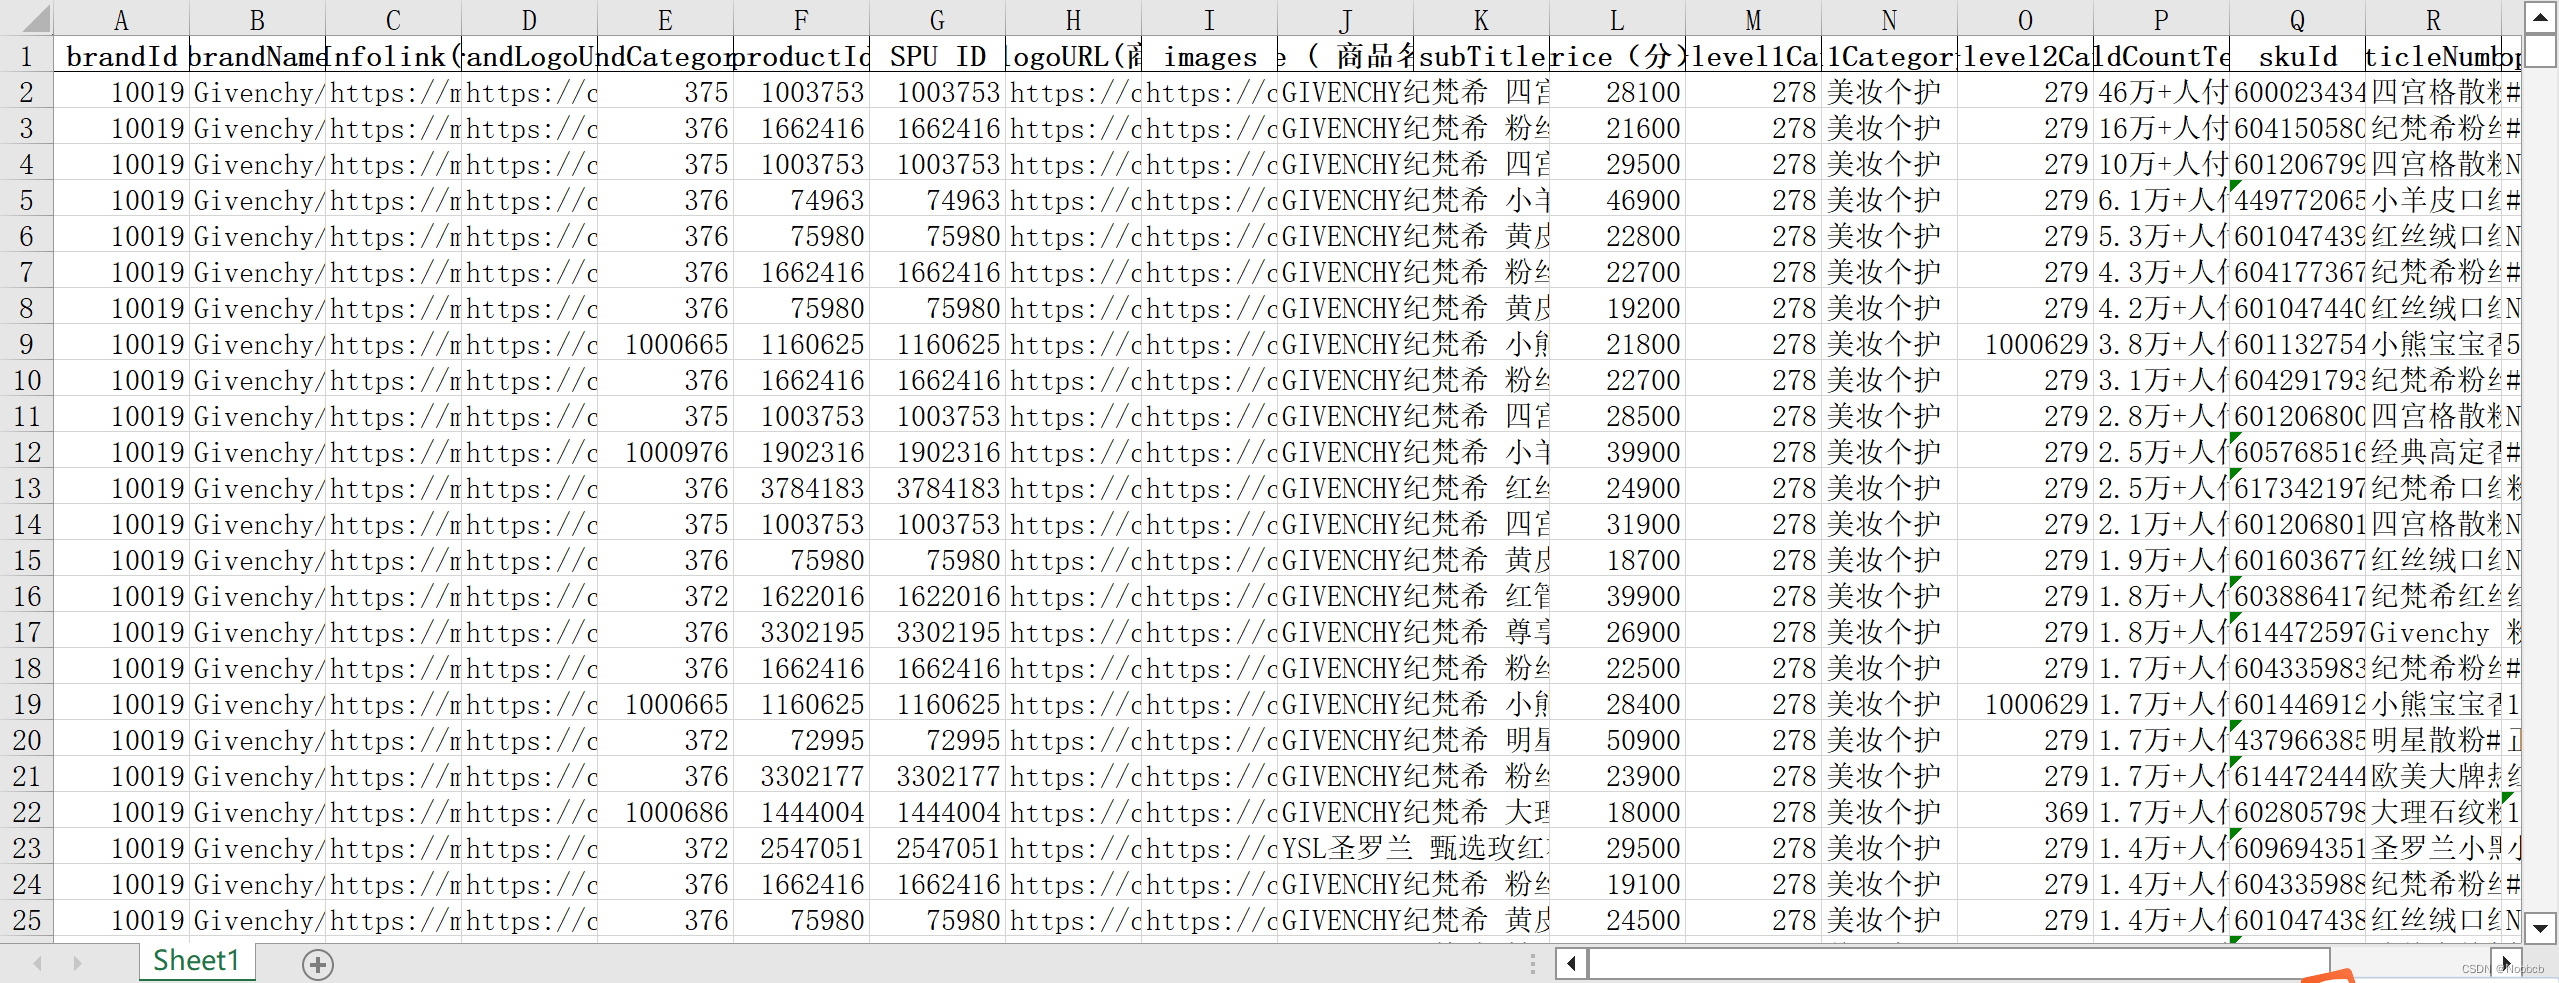Select productId cell 2547051 in row 23
Screen dimensions: 2559x983
(801, 848)
